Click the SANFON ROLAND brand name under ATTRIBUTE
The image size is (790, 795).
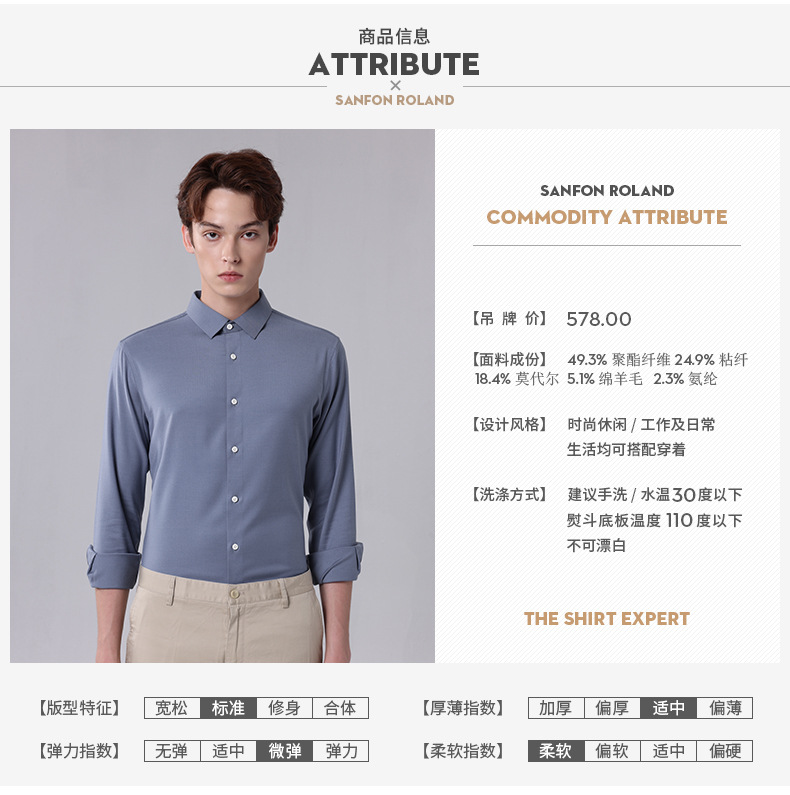(394, 100)
